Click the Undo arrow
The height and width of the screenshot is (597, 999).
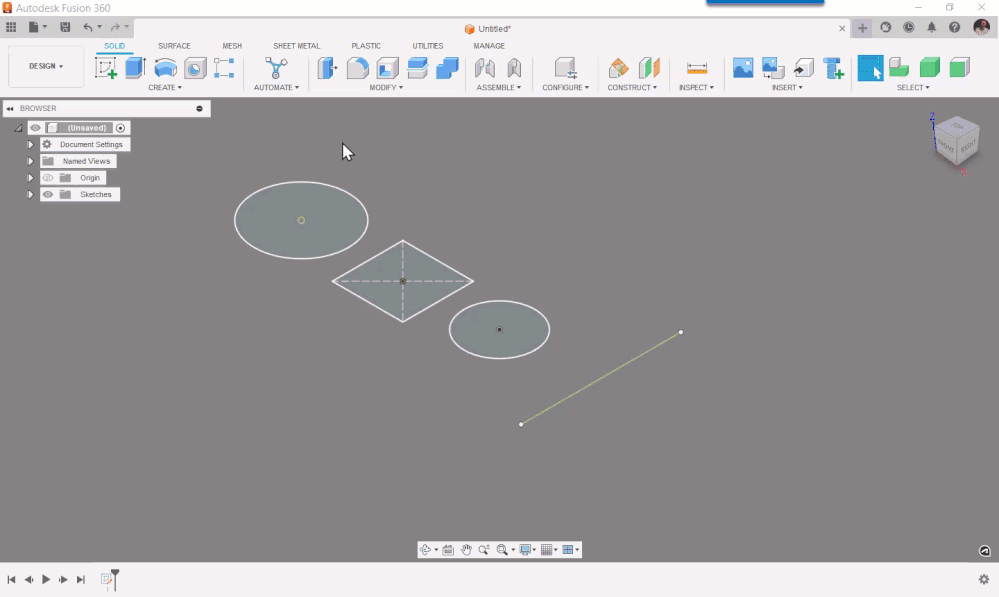click(87, 27)
